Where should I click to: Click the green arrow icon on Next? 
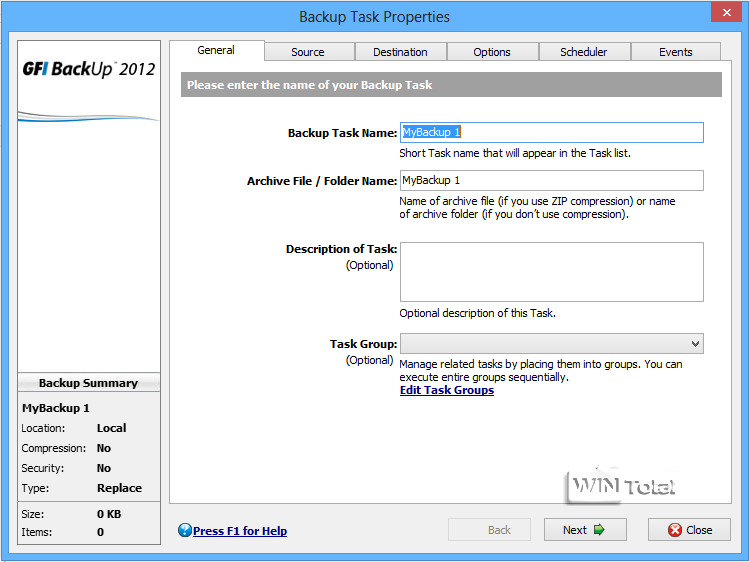599,530
